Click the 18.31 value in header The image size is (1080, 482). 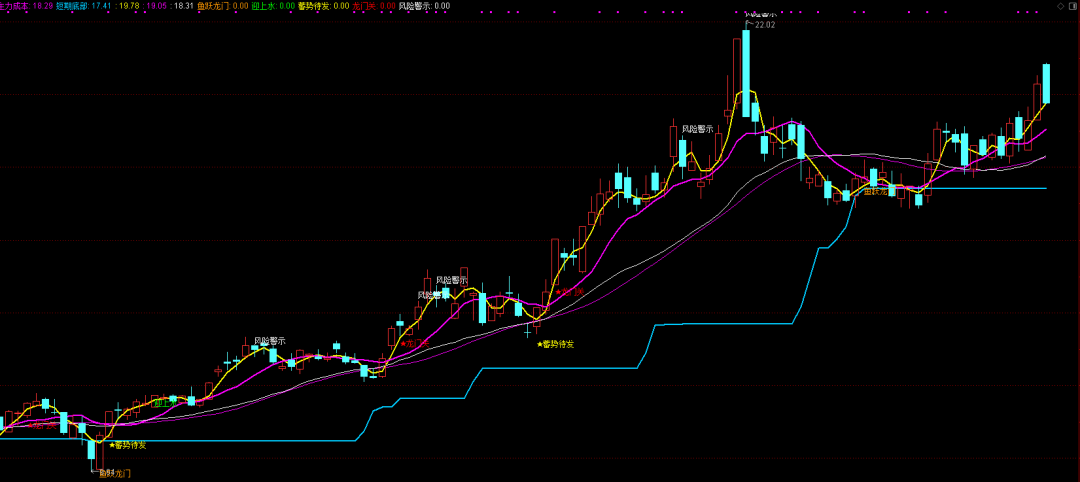tap(183, 6)
